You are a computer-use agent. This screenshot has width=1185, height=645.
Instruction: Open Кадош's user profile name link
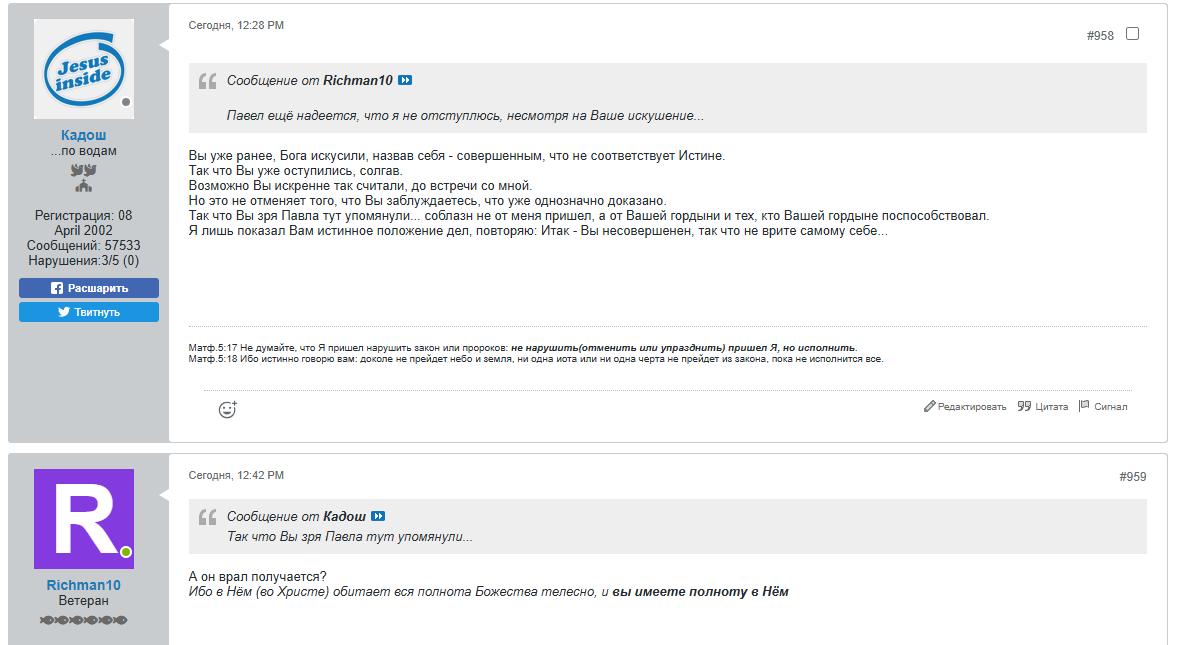[x=83, y=135]
